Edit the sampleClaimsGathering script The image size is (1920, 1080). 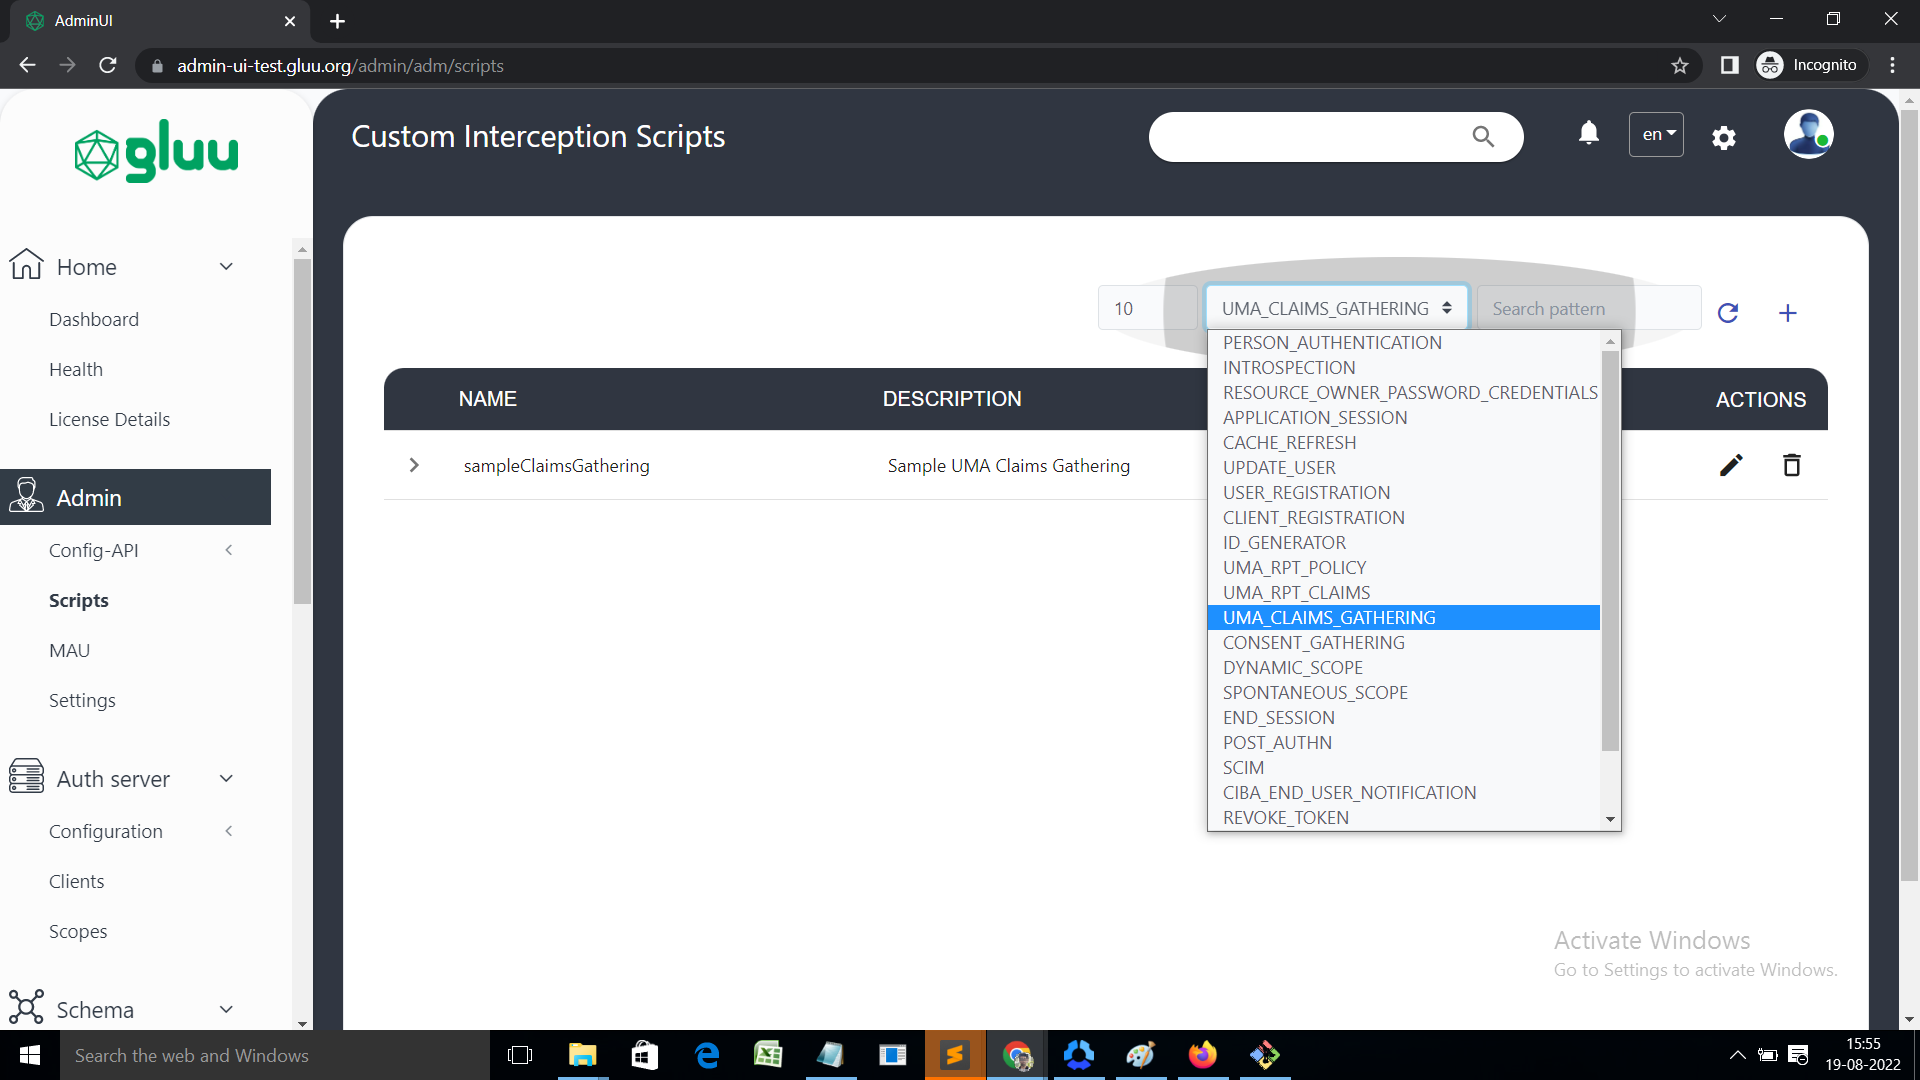(x=1731, y=465)
